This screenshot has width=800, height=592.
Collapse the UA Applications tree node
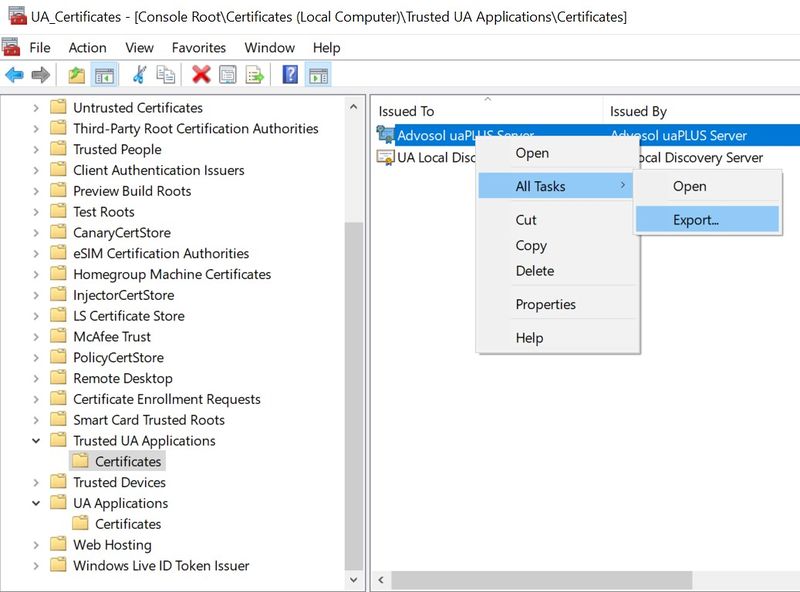tap(37, 504)
